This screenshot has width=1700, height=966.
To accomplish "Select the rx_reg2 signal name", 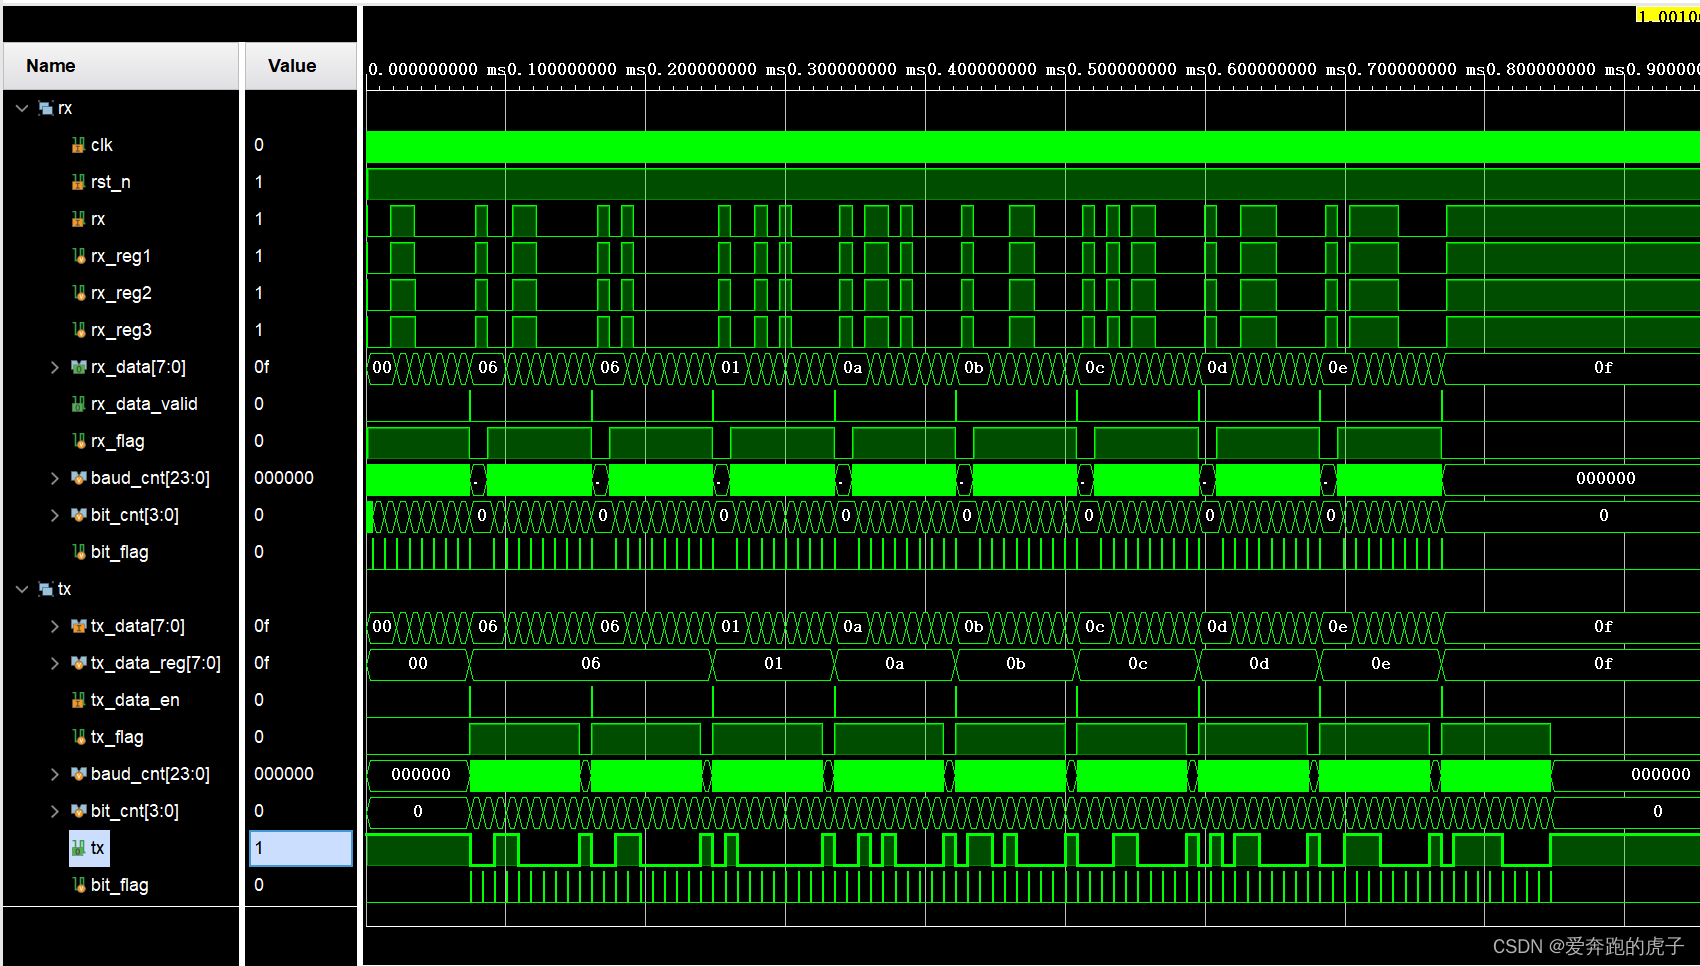I will tap(121, 293).
